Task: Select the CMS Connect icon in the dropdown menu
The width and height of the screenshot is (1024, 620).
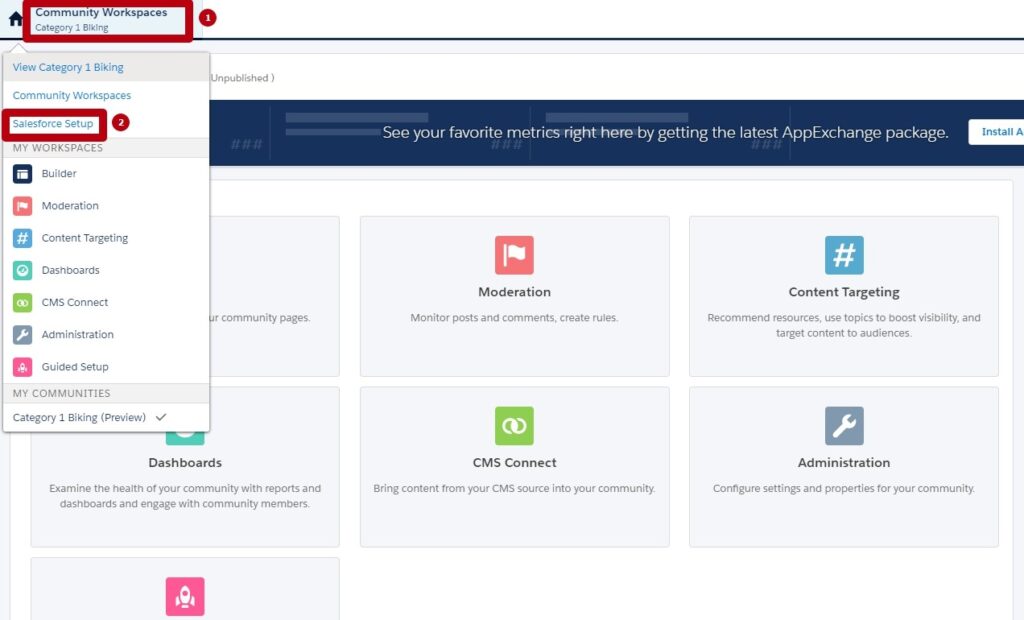Action: [22, 302]
